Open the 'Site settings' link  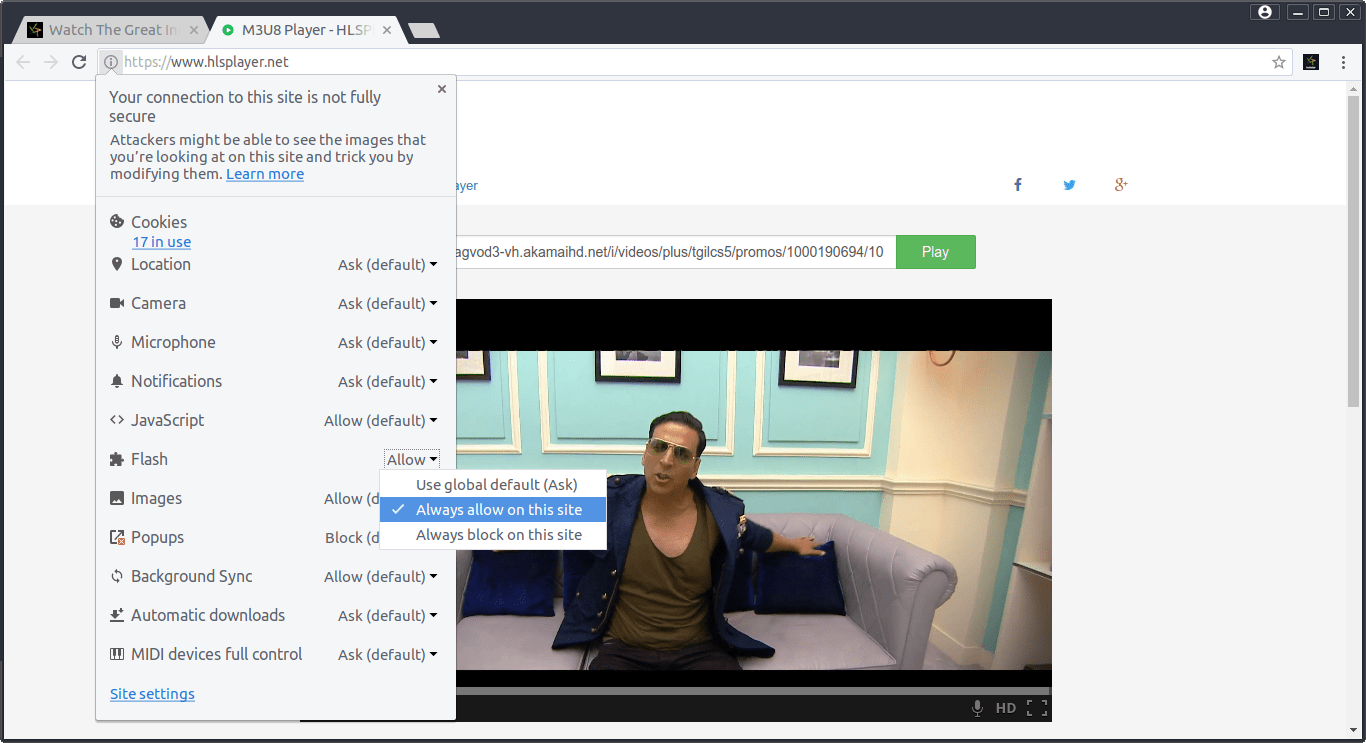pos(152,694)
